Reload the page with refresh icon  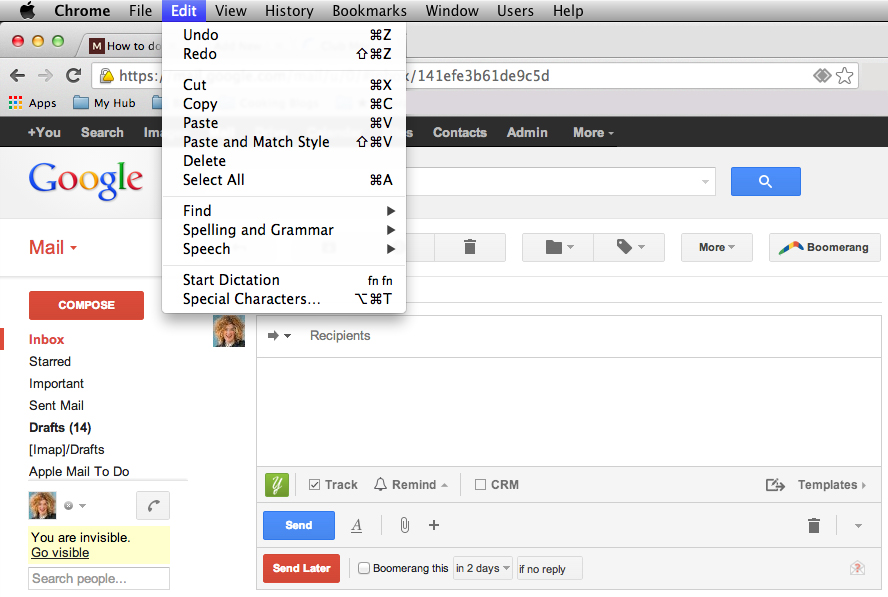point(74,75)
